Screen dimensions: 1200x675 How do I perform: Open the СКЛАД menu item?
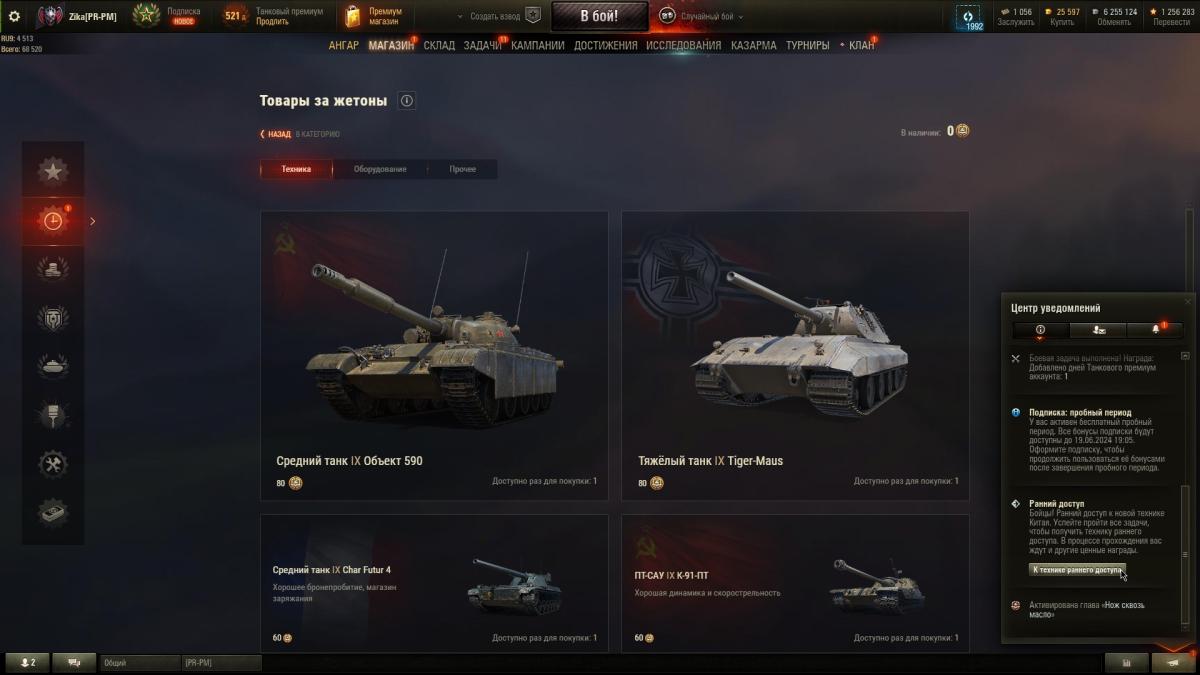tap(439, 45)
